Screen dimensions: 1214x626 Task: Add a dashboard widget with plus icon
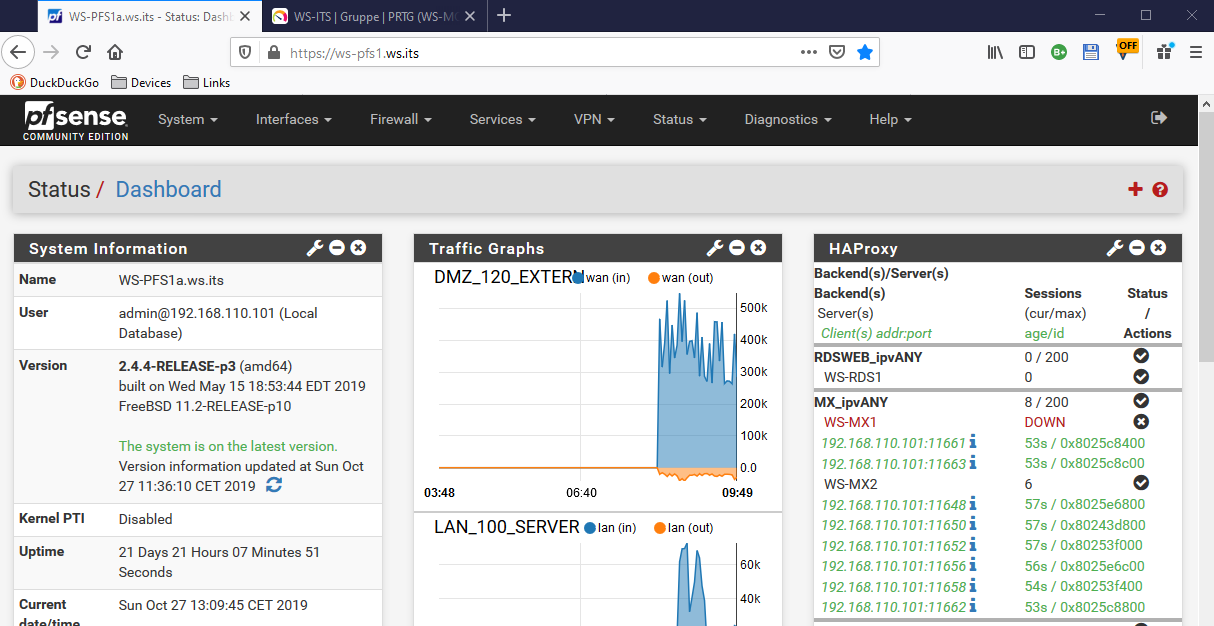1135,189
